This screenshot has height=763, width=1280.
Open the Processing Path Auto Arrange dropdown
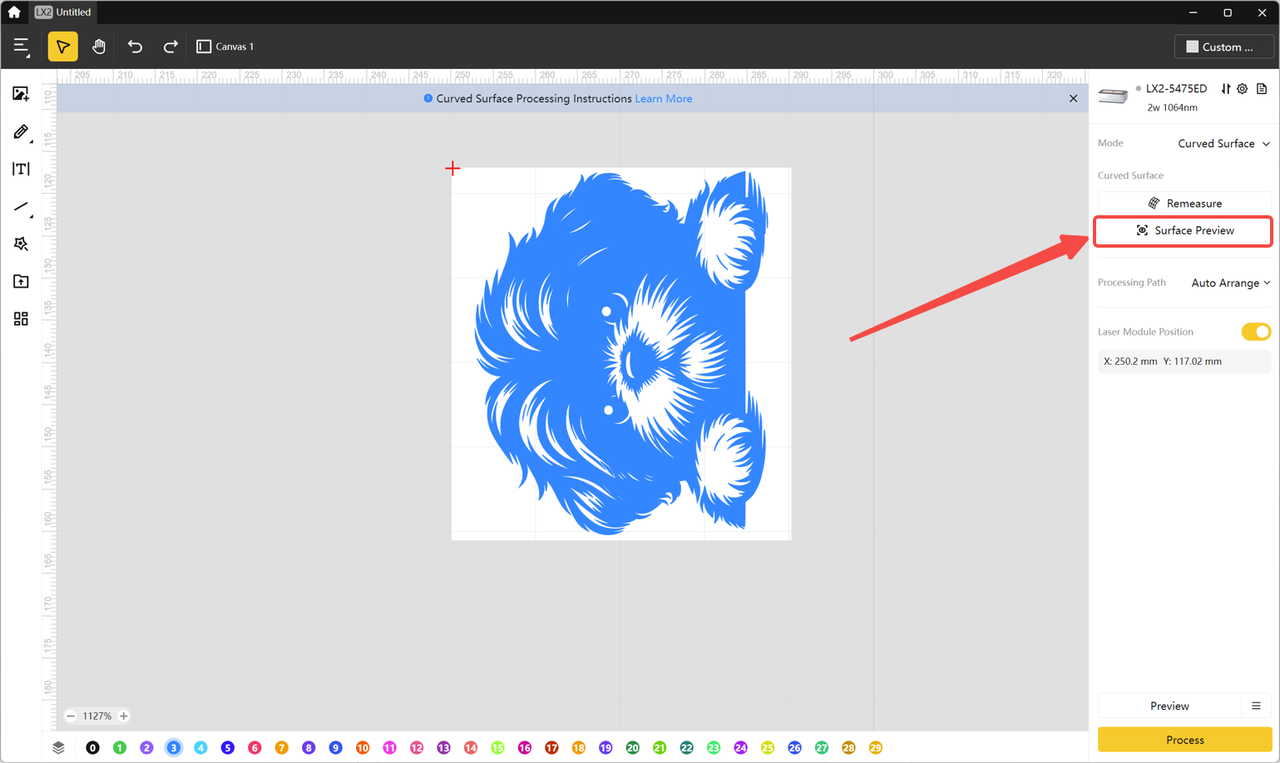pos(1230,283)
